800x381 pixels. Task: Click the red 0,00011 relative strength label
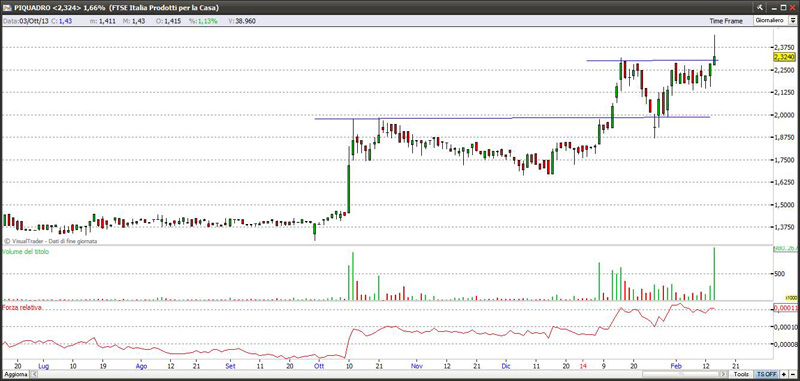pos(785,308)
